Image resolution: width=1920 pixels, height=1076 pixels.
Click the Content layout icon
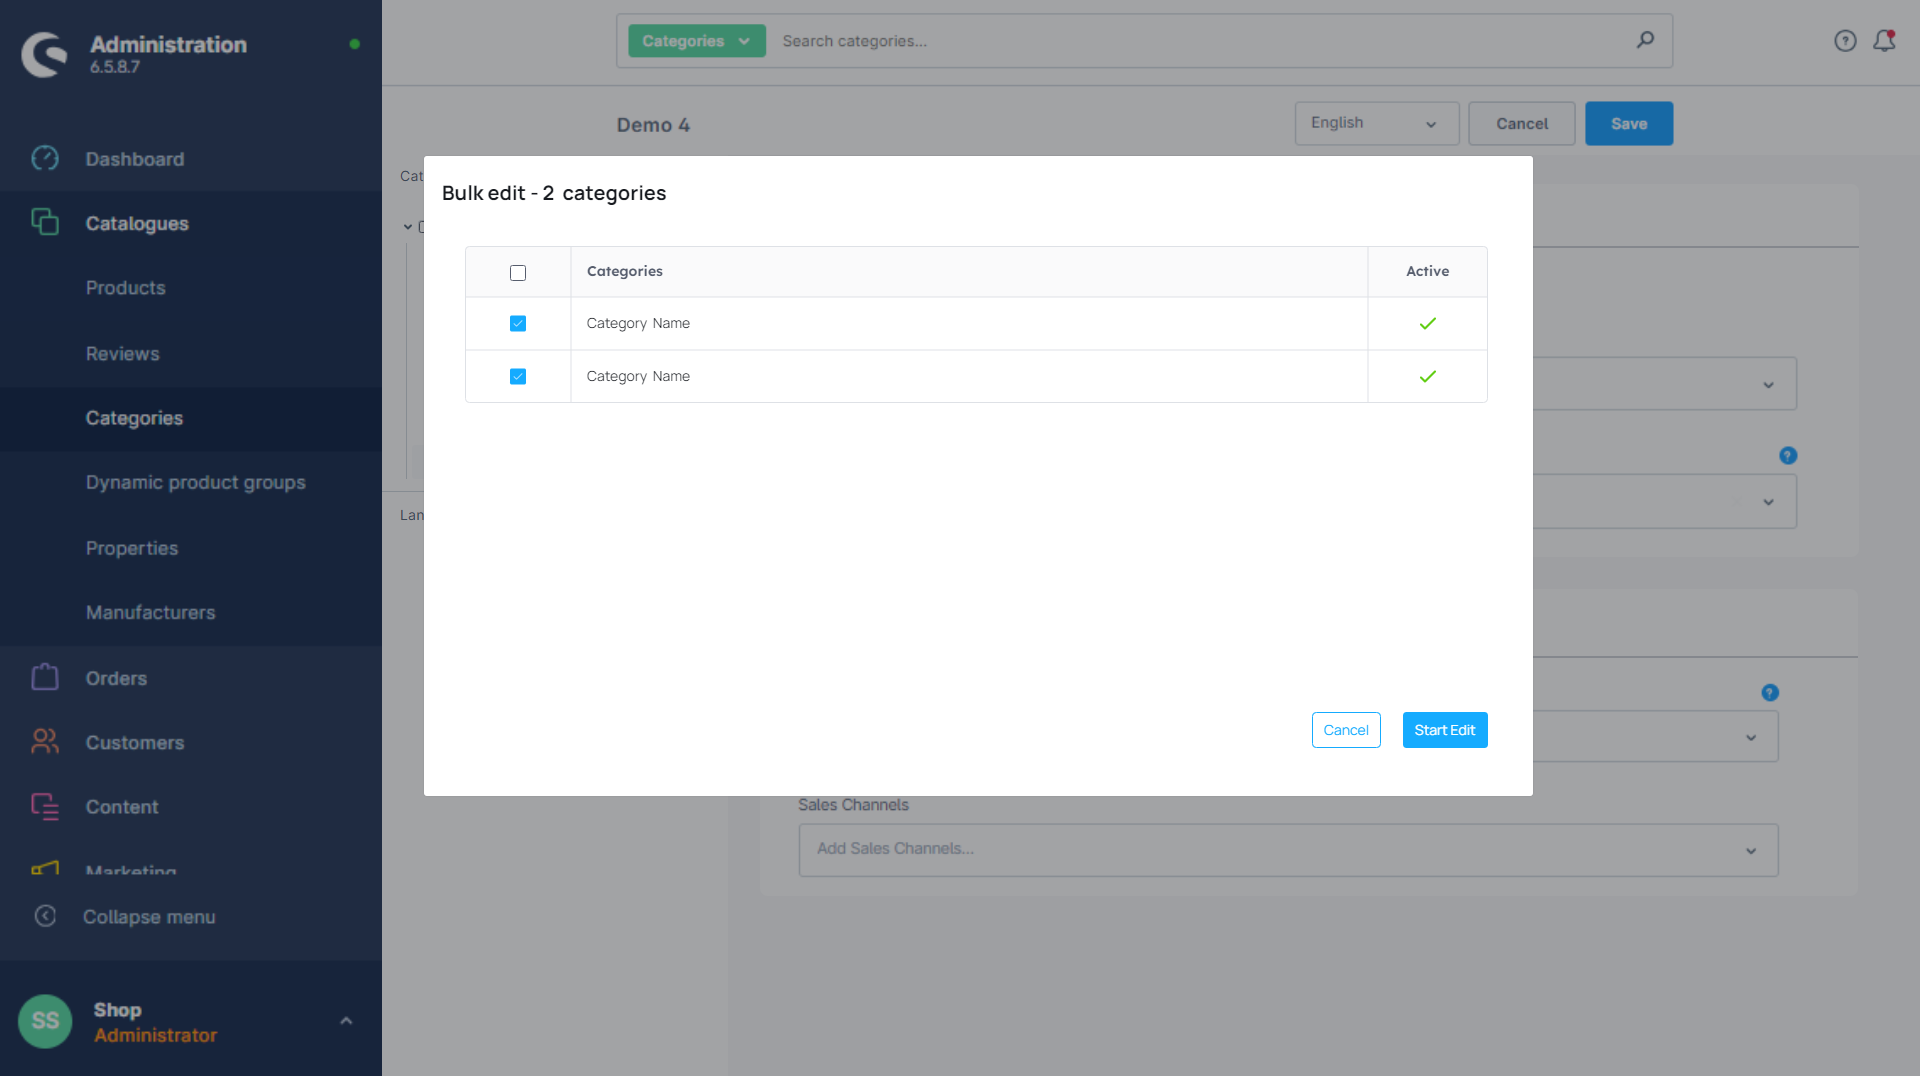[45, 806]
